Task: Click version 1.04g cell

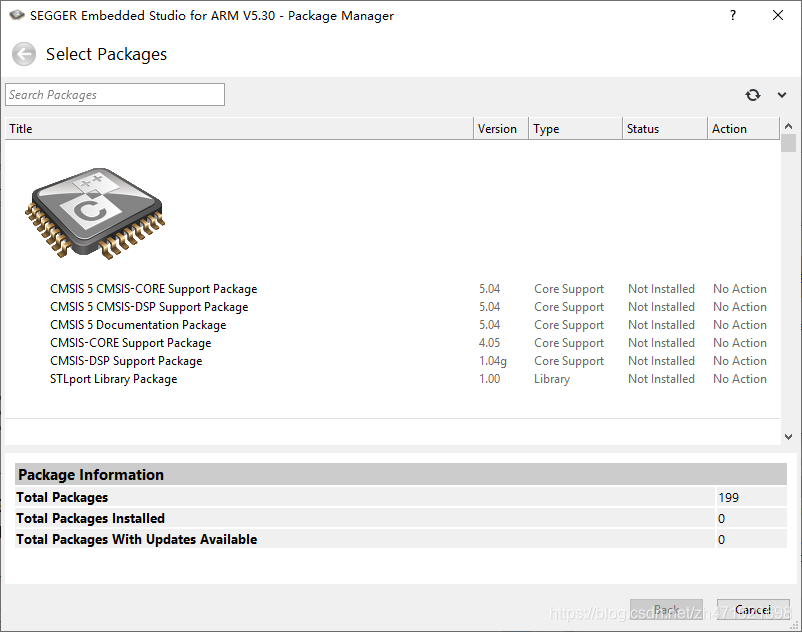Action: [493, 361]
